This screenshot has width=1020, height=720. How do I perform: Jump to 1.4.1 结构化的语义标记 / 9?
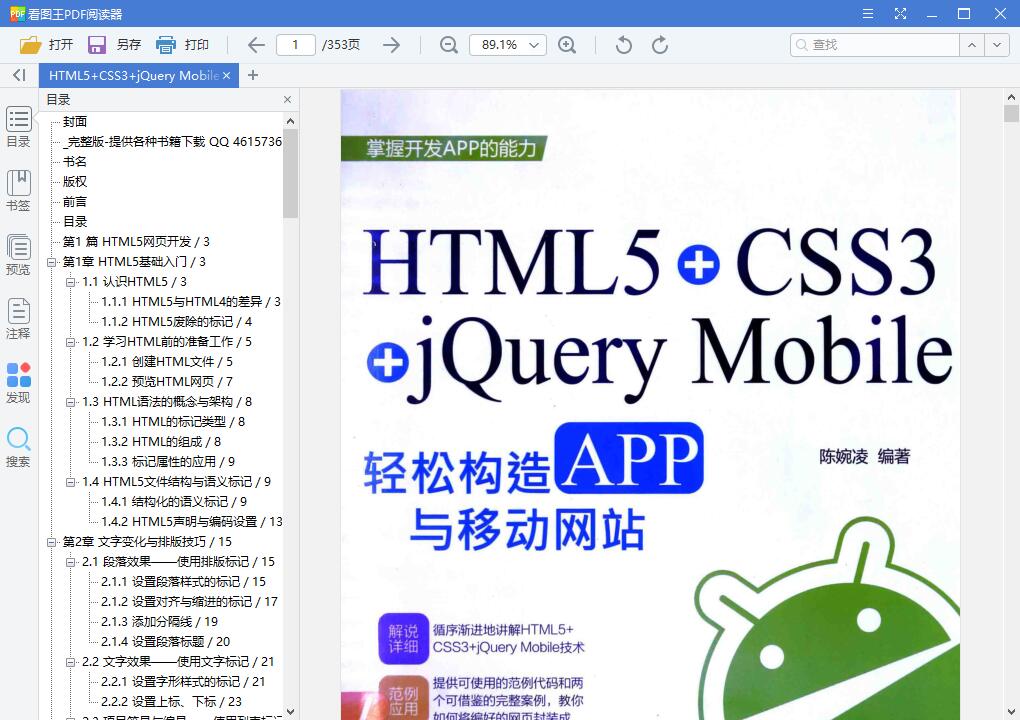click(174, 502)
